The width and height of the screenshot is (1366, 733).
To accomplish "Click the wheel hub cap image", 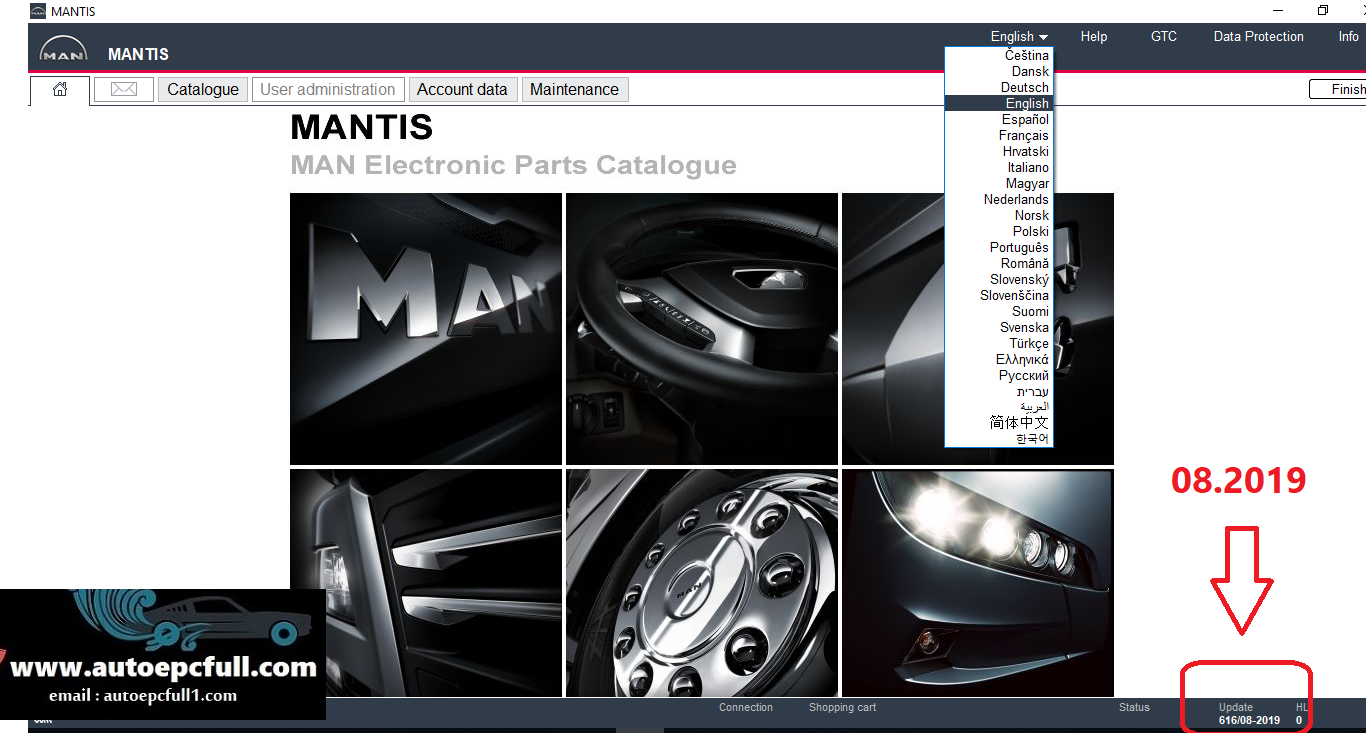I will click(x=702, y=583).
